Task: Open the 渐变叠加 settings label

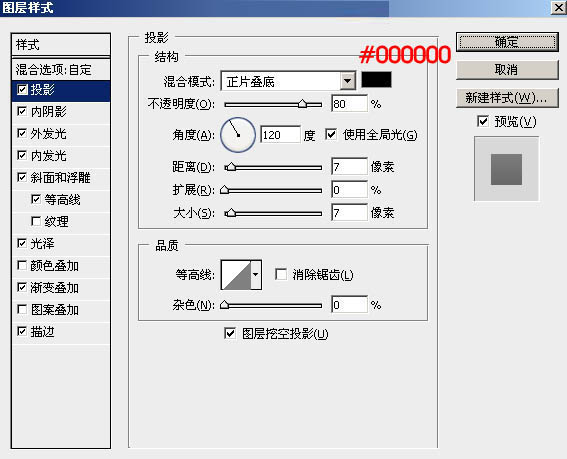Action: 55,288
